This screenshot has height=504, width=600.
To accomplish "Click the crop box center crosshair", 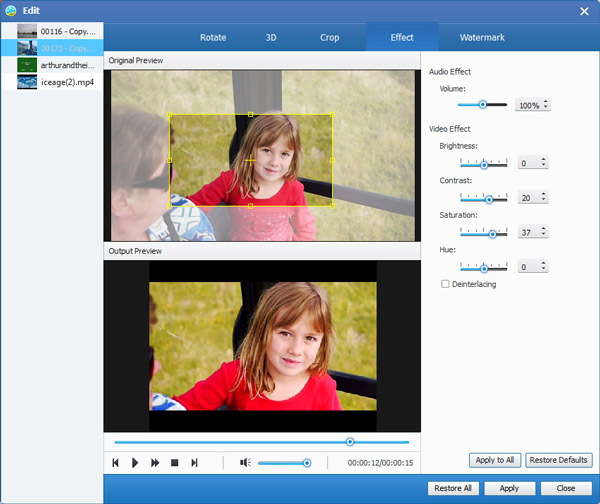I will pos(250,160).
